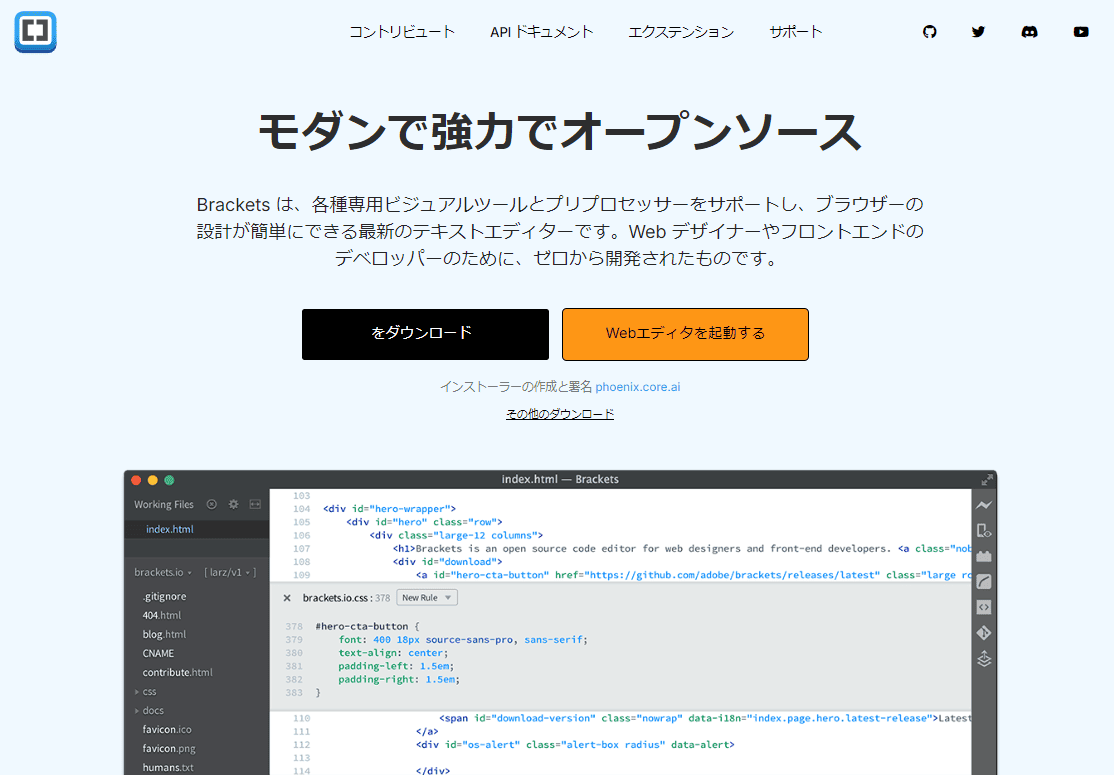The image size is (1114, 775).
Task: Click the git icon in right sidebar
Action: 984,633
